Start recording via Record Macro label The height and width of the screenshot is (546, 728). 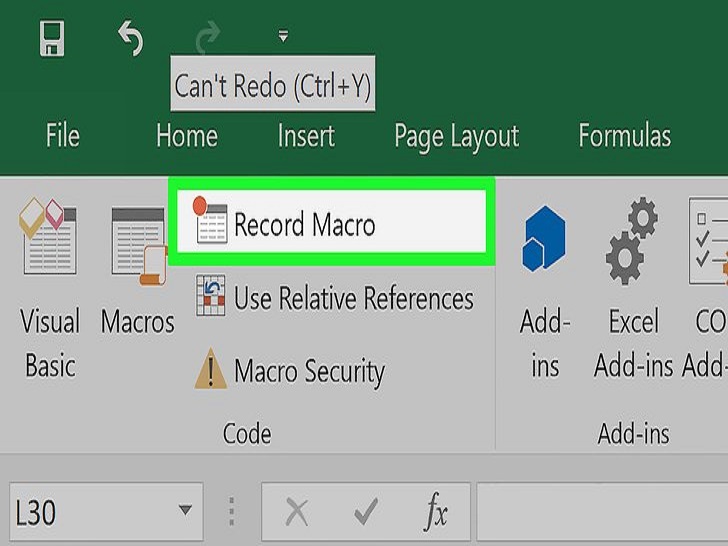[305, 225]
